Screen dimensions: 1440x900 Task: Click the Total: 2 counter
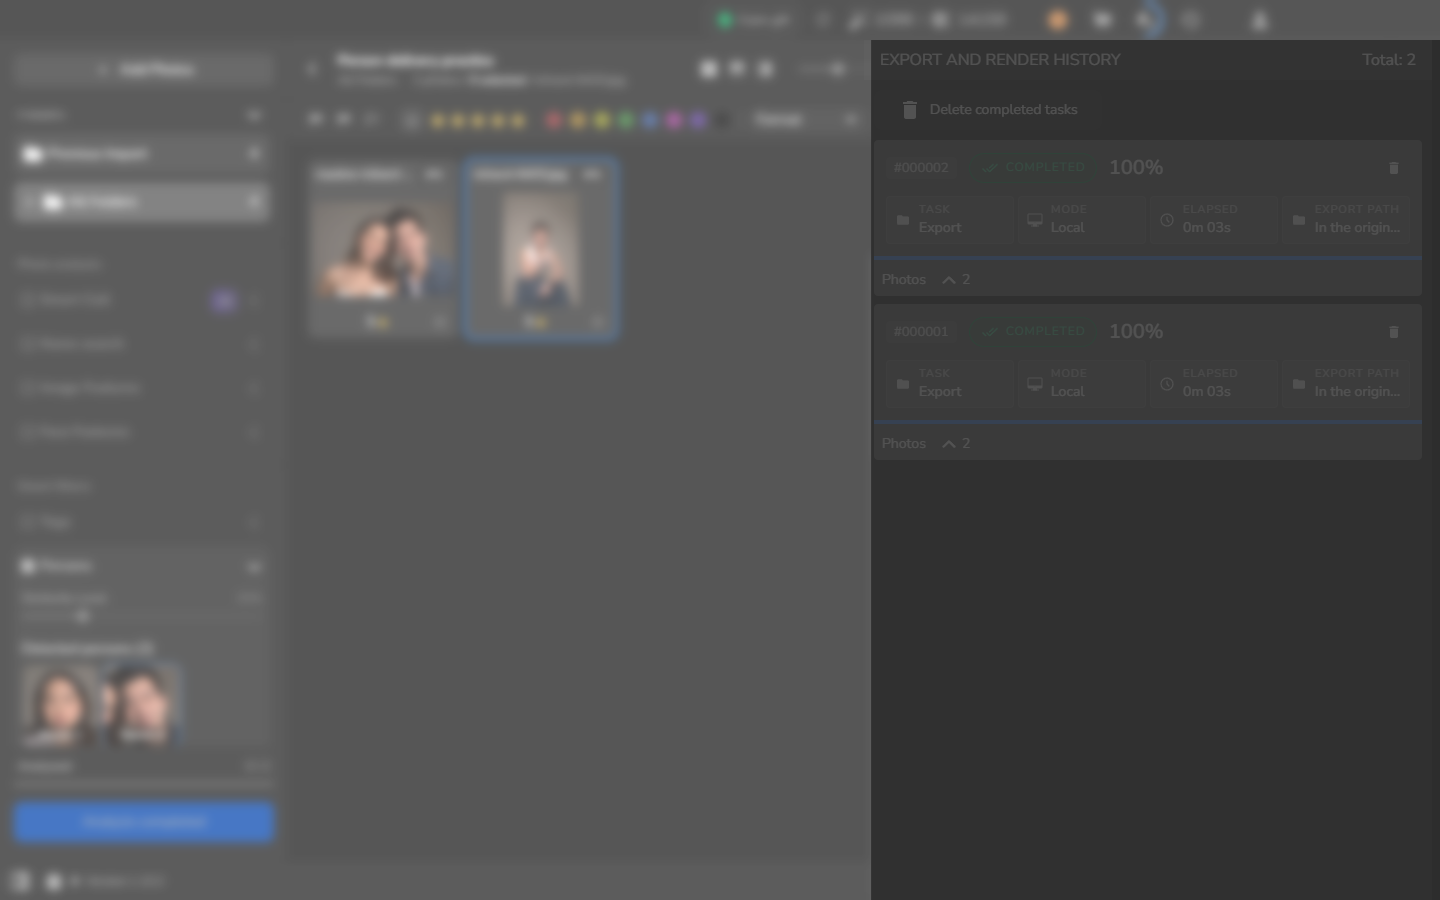pyautogui.click(x=1389, y=60)
